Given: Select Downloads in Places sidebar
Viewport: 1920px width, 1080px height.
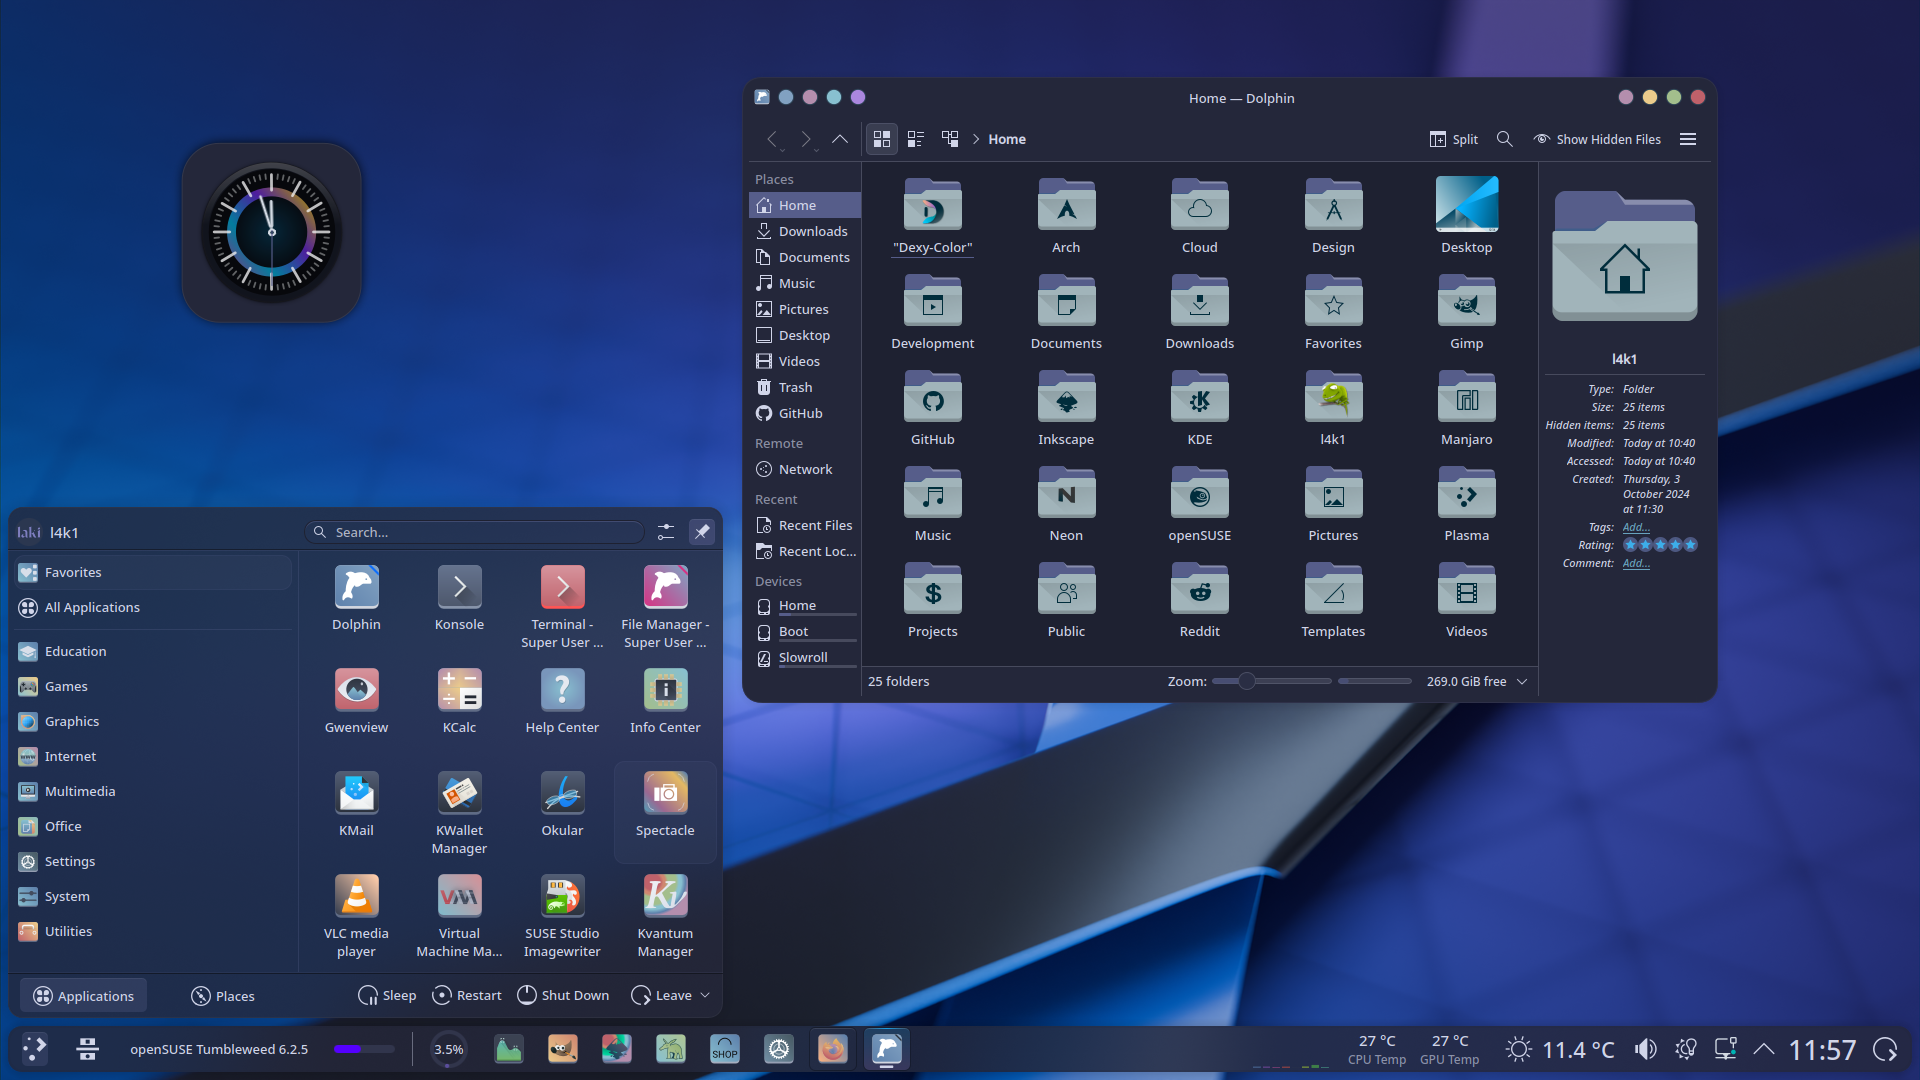Looking at the screenshot, I should [804, 231].
